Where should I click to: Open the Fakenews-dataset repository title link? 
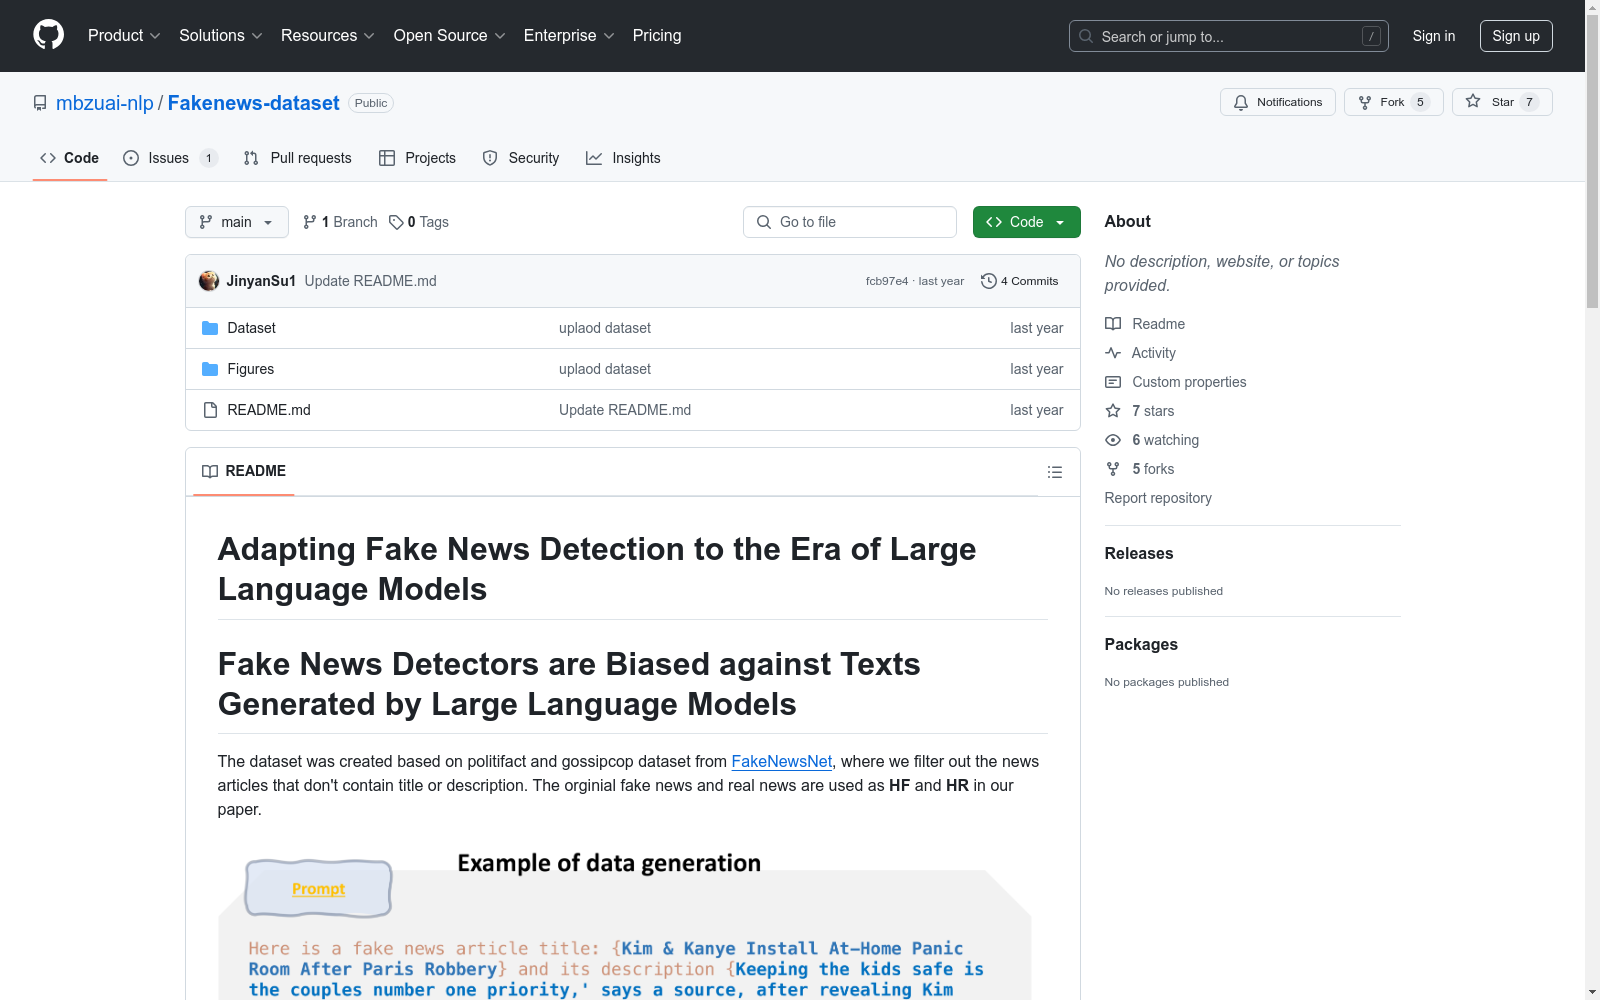[x=254, y=103]
